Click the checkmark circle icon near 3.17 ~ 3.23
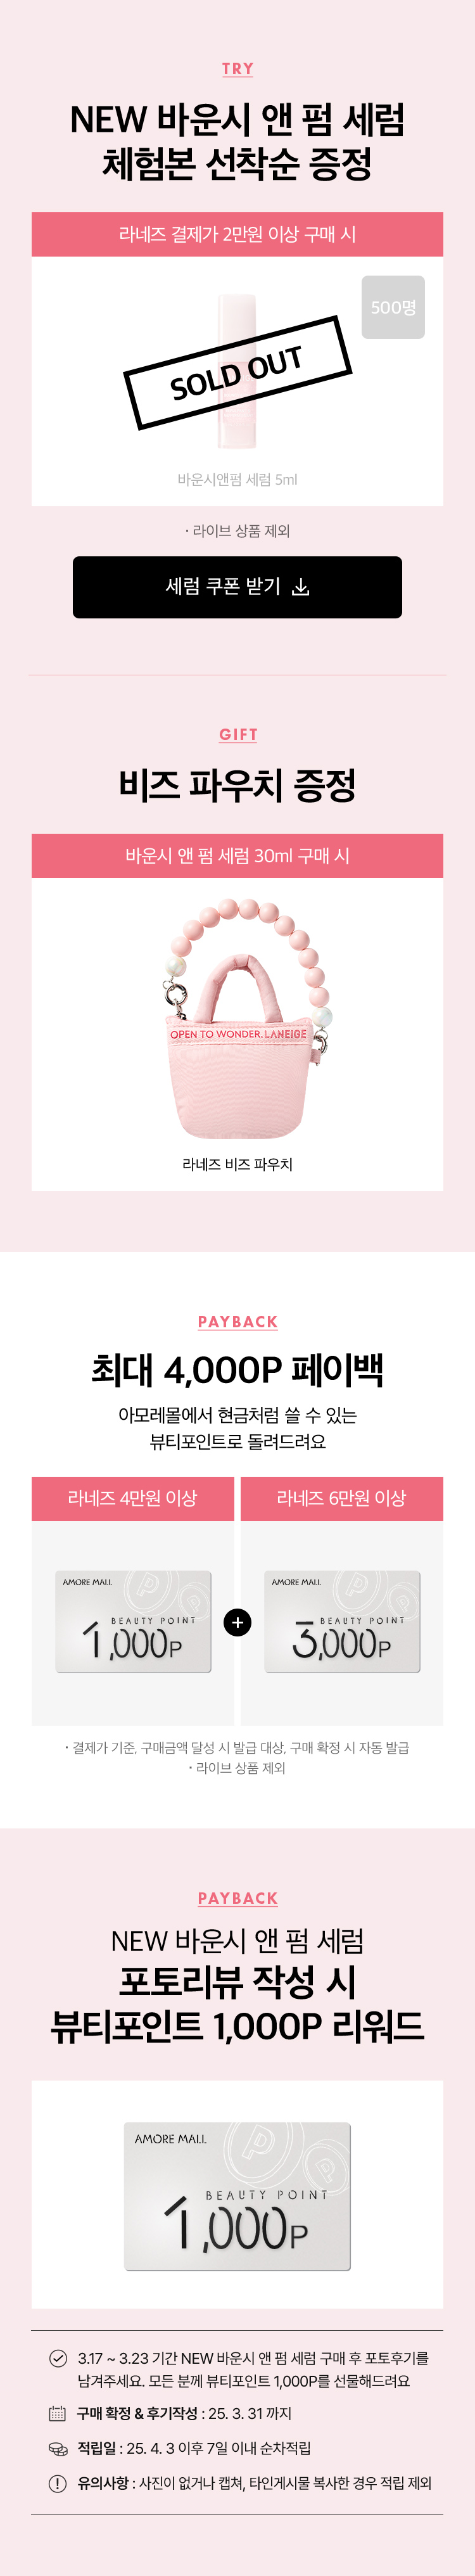Viewport: 475px width, 2576px height. pos(58,2358)
